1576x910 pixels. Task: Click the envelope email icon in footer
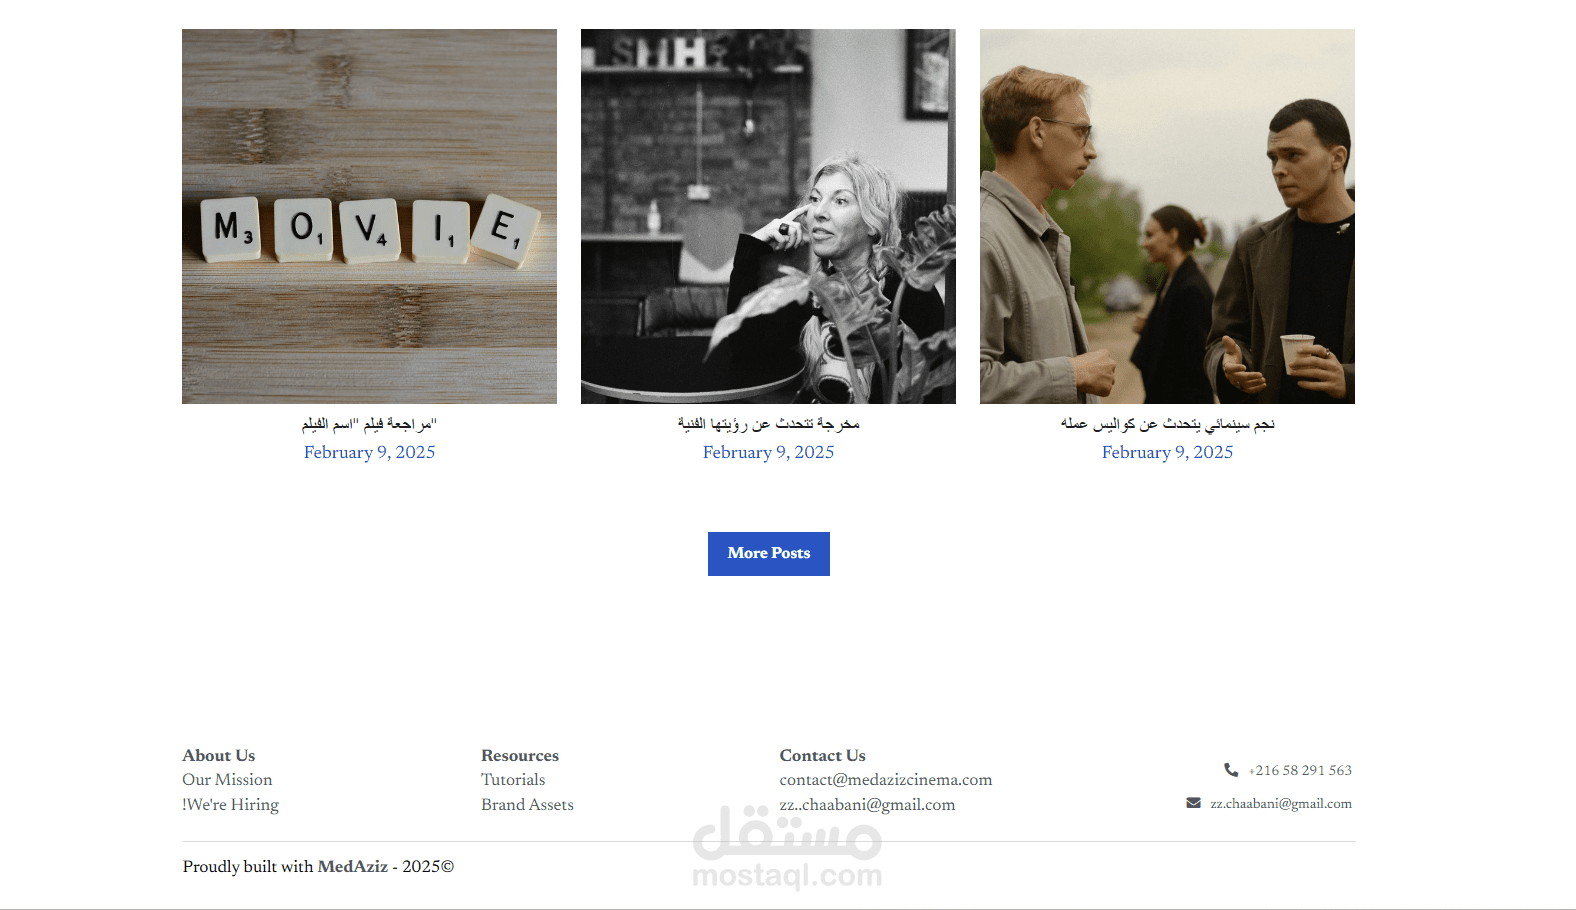tap(1193, 803)
